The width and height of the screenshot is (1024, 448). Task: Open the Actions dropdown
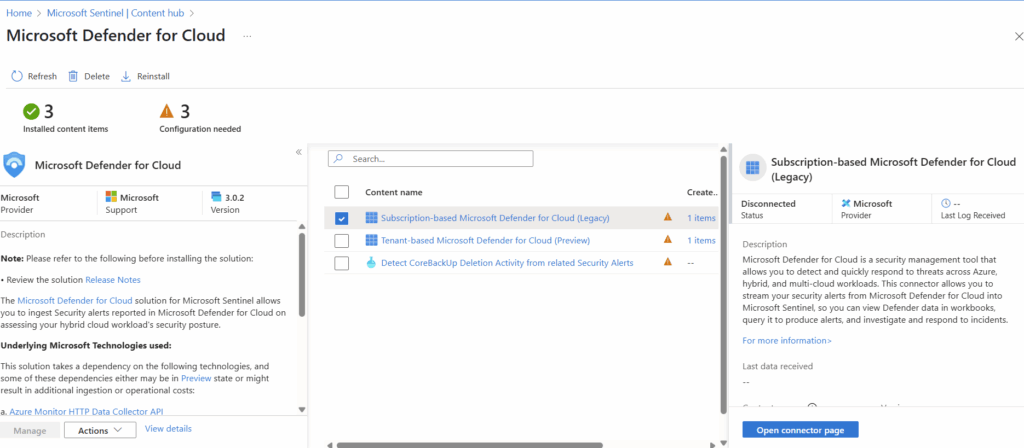click(100, 430)
